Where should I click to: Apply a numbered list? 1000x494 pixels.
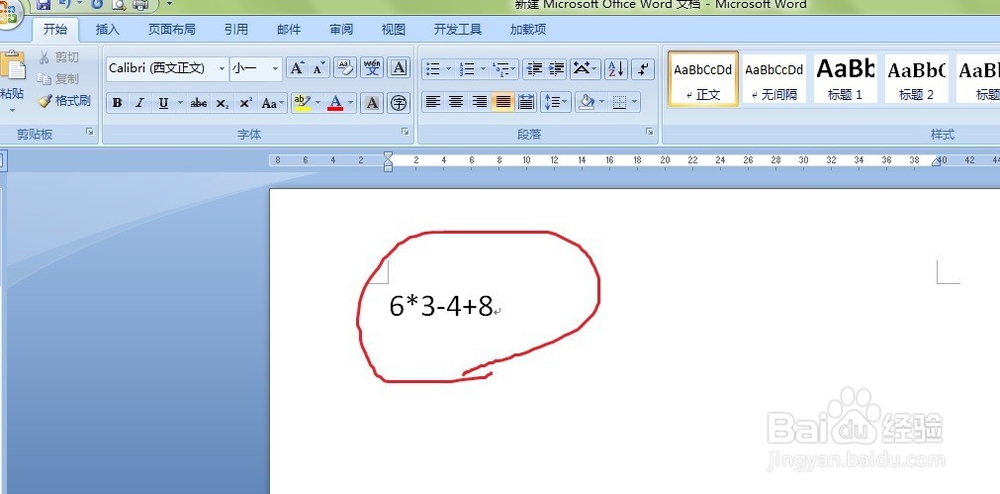point(467,68)
